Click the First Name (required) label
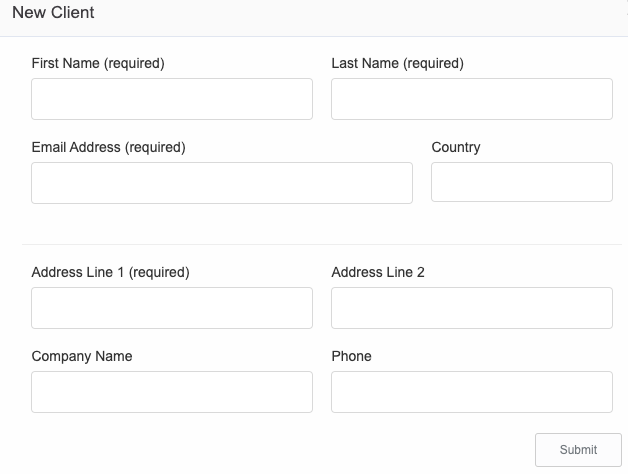Image resolution: width=628 pixels, height=474 pixels. pos(98,63)
